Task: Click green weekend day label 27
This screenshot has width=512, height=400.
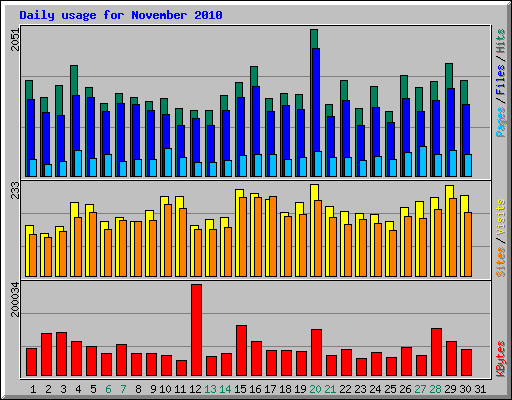Action: [420, 389]
